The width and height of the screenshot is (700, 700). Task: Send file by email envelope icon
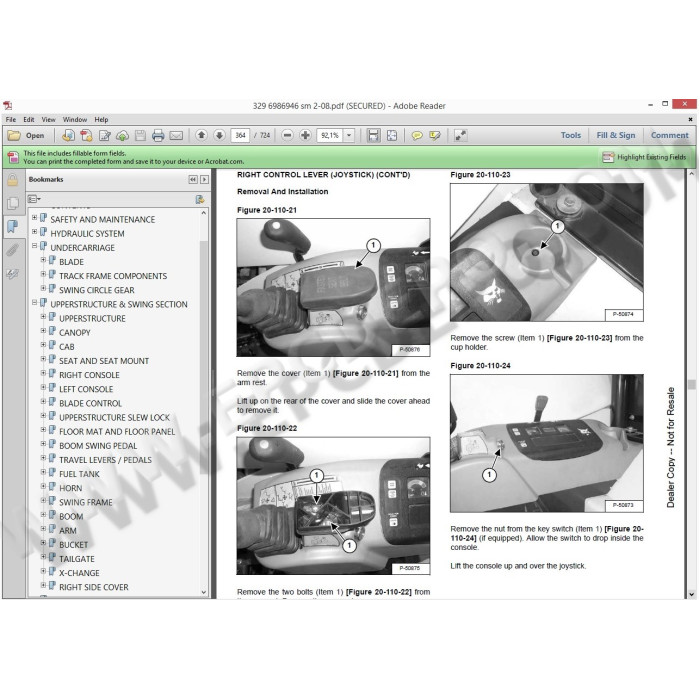tap(176, 135)
